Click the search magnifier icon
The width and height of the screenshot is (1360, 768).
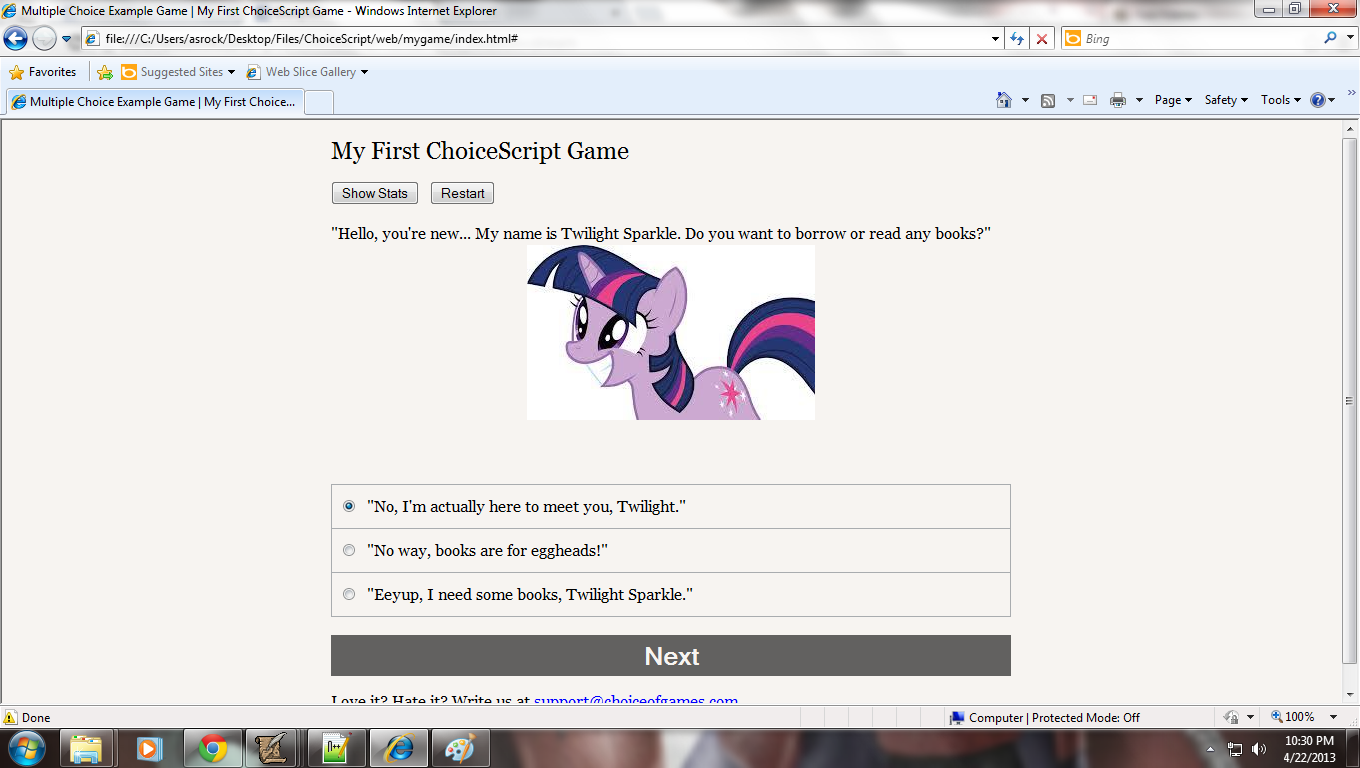point(1330,38)
